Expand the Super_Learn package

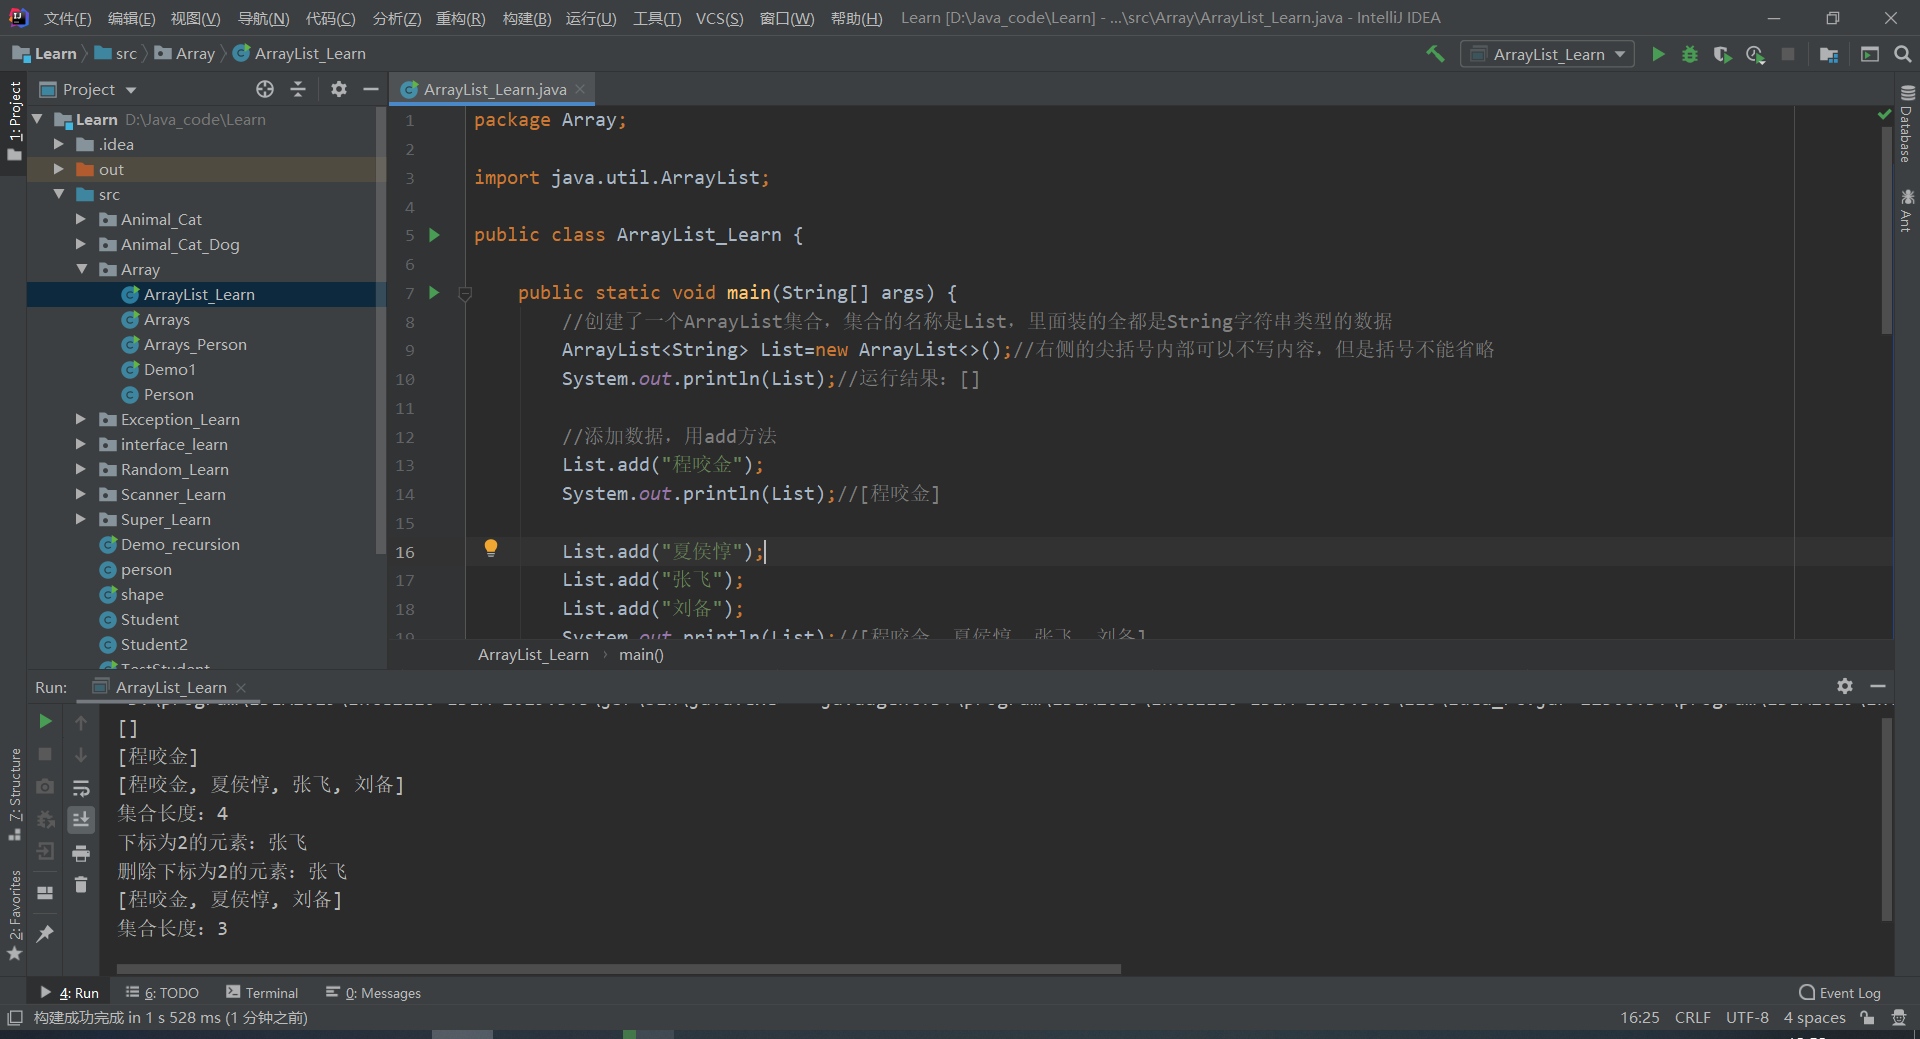coord(81,519)
